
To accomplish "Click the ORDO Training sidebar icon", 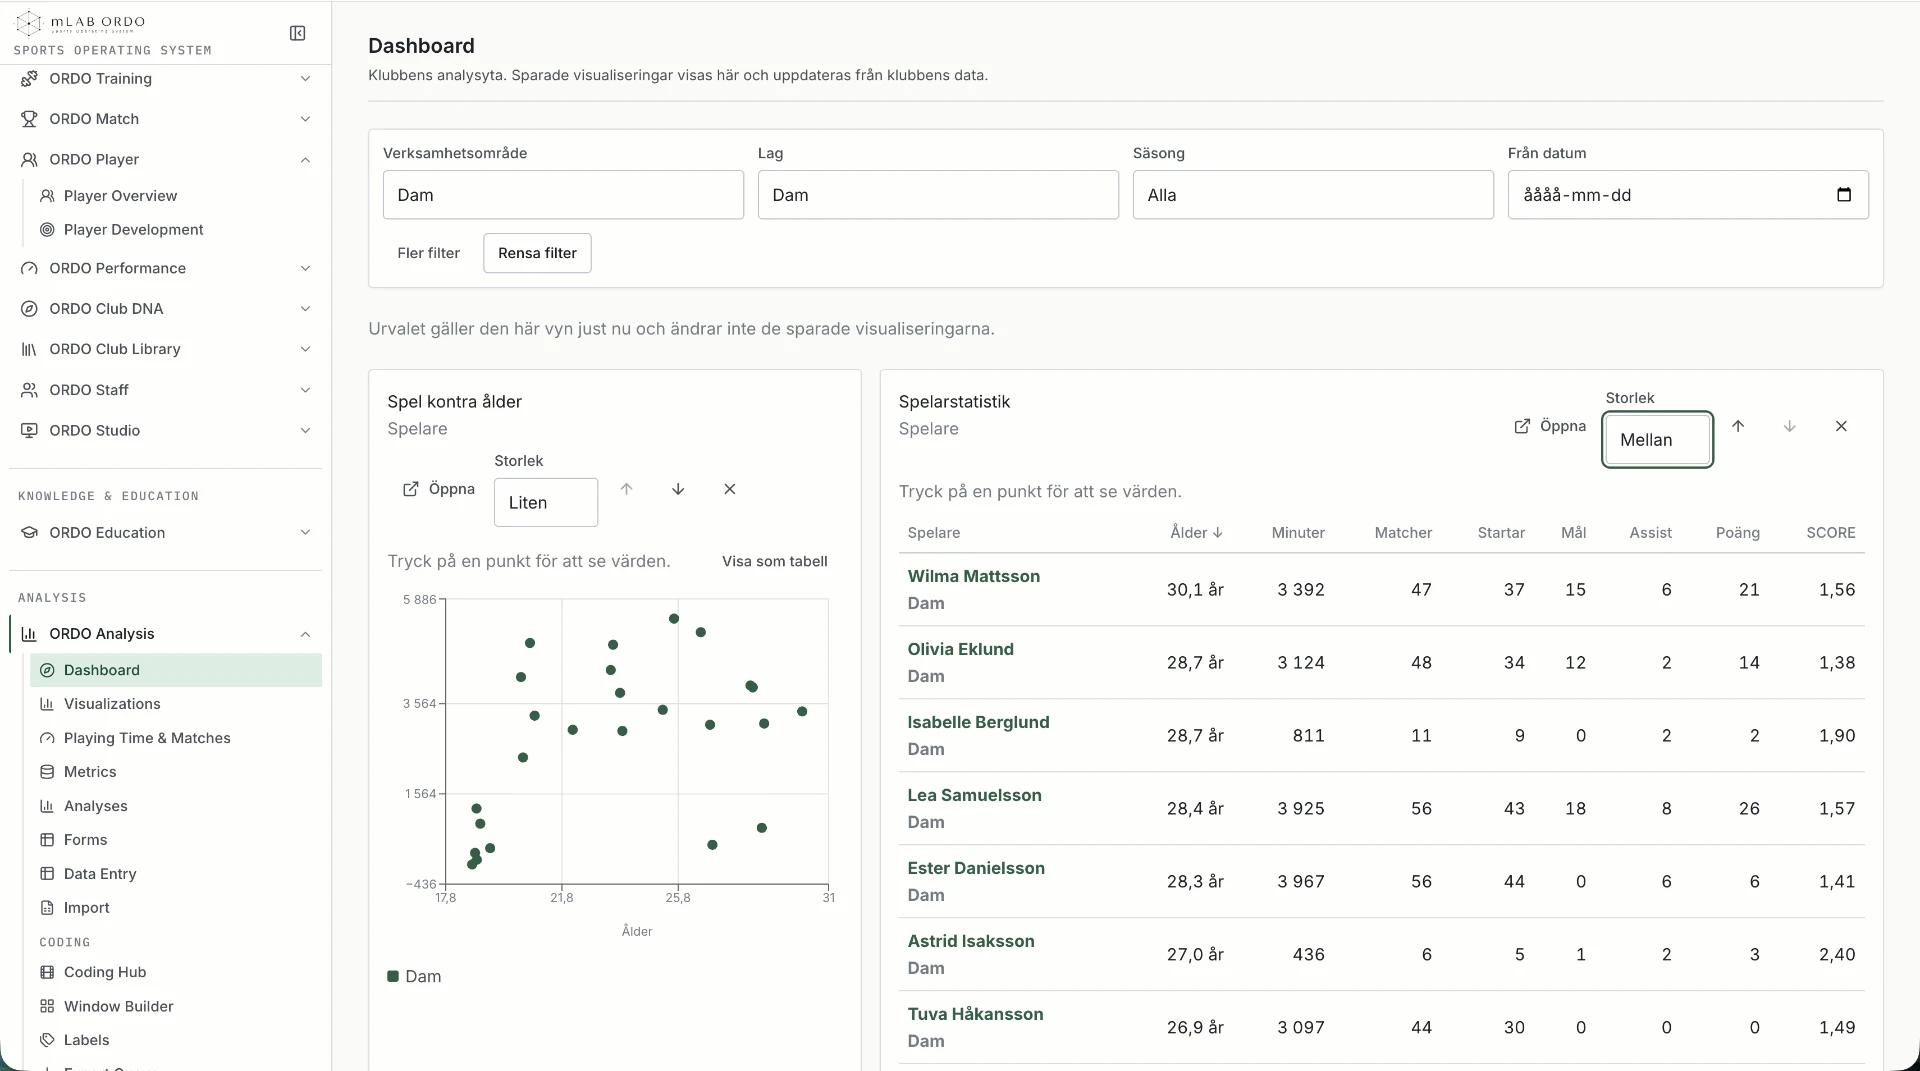I will (x=29, y=78).
